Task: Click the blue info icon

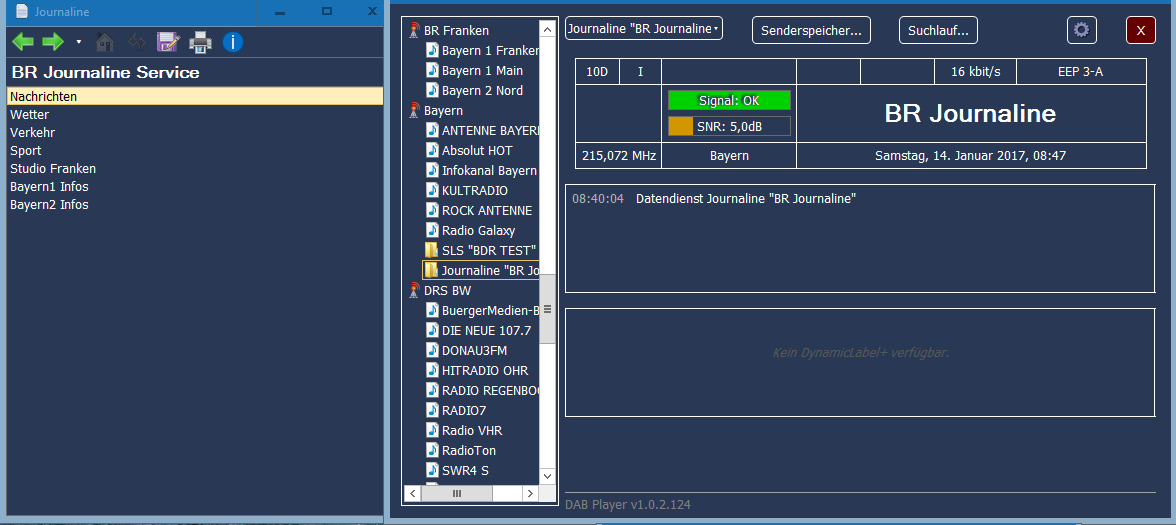Action: point(233,42)
